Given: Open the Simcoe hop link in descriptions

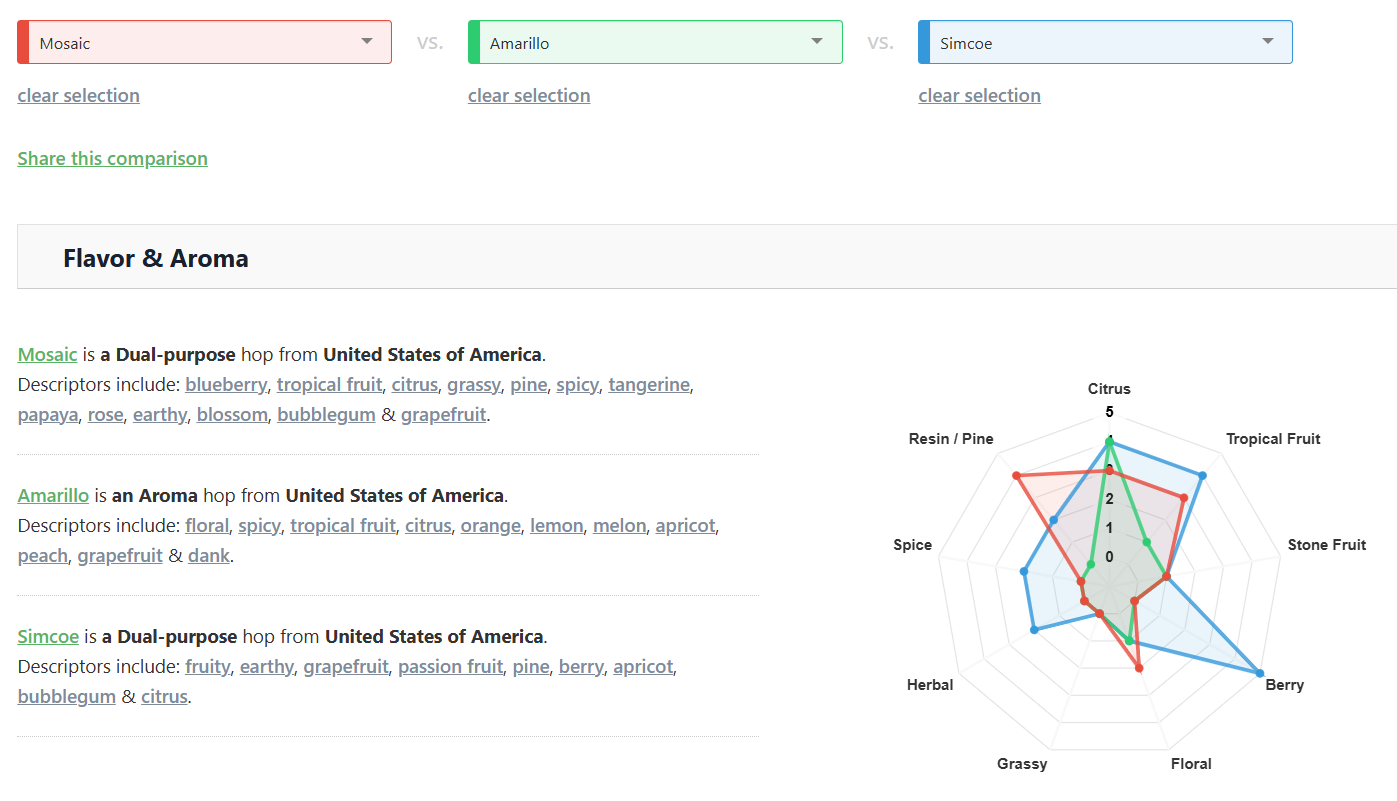Looking at the screenshot, I should pyautogui.click(x=48, y=637).
